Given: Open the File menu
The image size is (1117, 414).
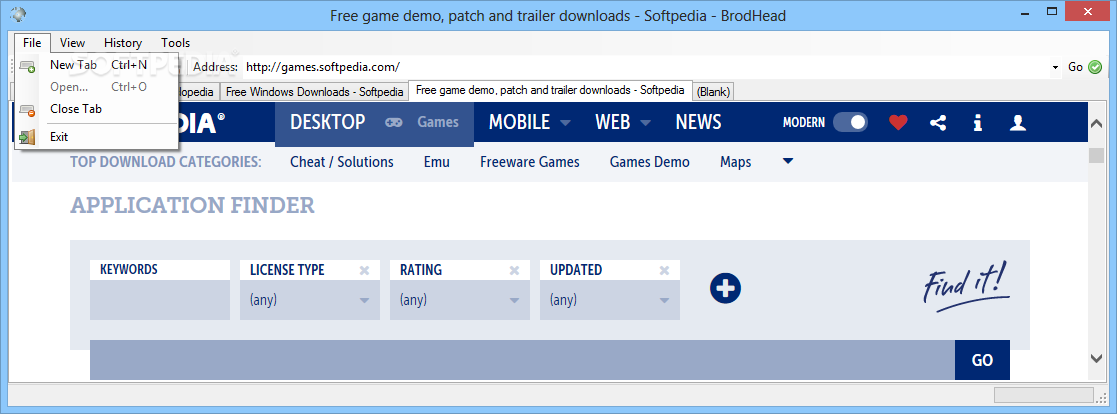Looking at the screenshot, I should pyautogui.click(x=32, y=43).
